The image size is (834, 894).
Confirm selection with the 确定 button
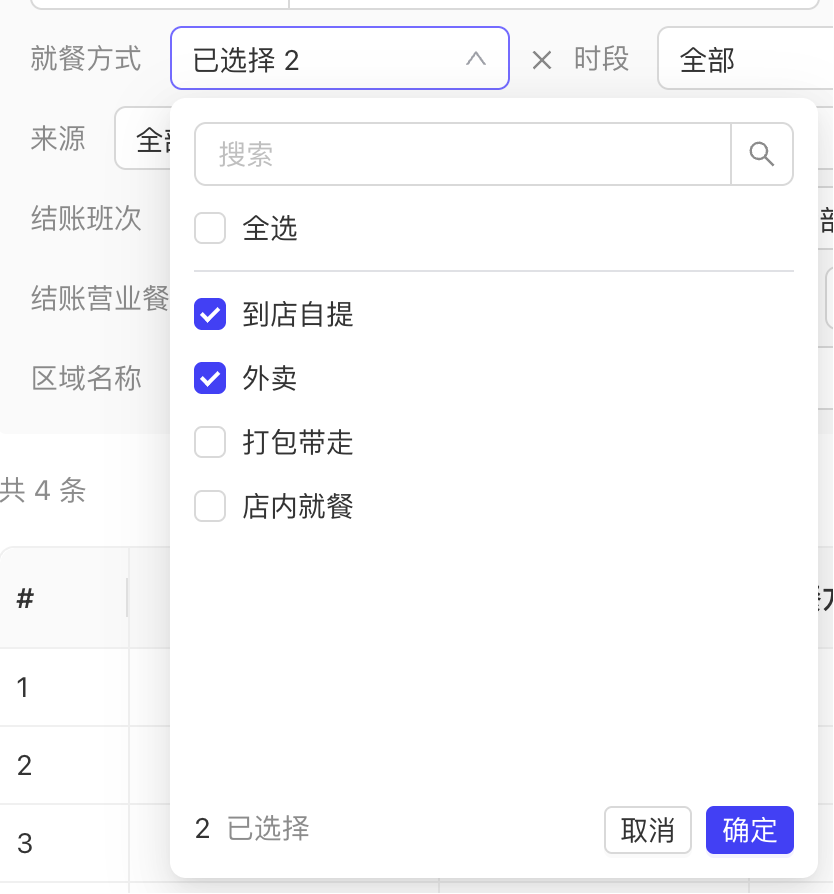click(x=749, y=830)
